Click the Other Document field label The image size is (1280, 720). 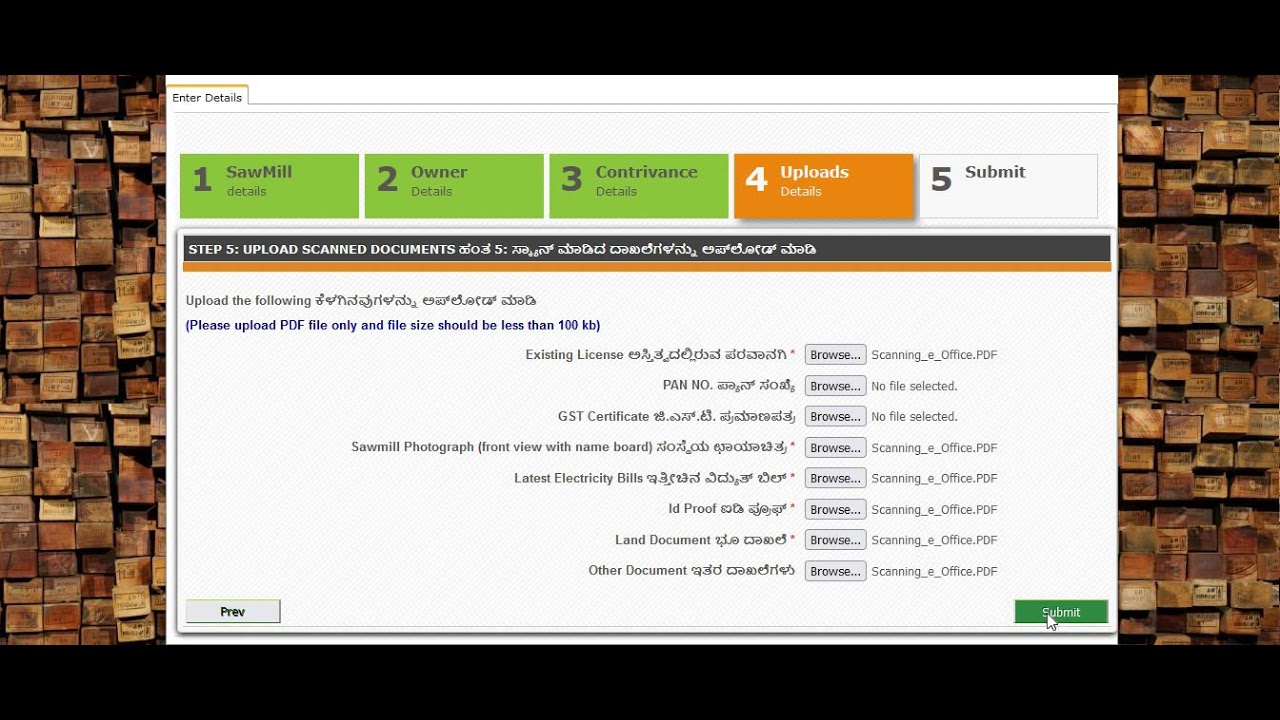click(692, 571)
